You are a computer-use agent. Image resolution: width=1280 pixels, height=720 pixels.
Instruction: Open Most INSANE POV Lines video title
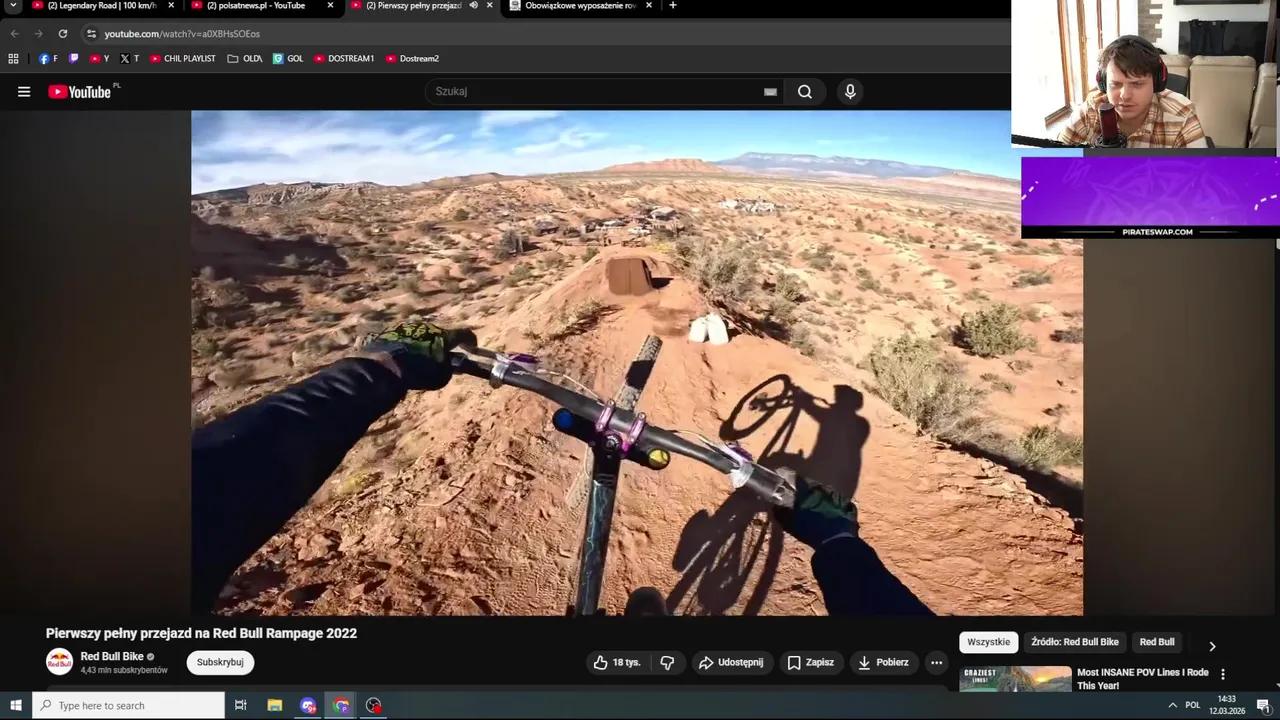click(x=1142, y=679)
